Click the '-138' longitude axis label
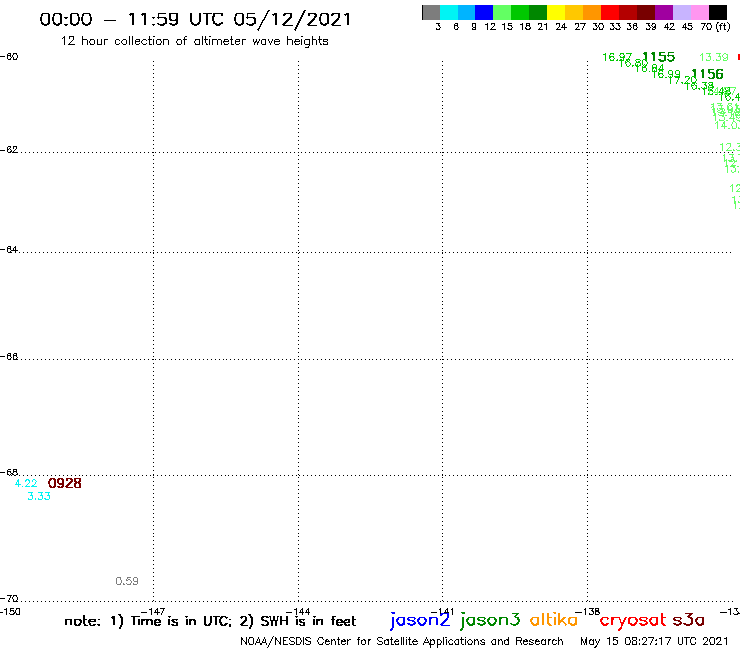Image resolution: width=740 pixels, height=650 pixels. tap(588, 612)
